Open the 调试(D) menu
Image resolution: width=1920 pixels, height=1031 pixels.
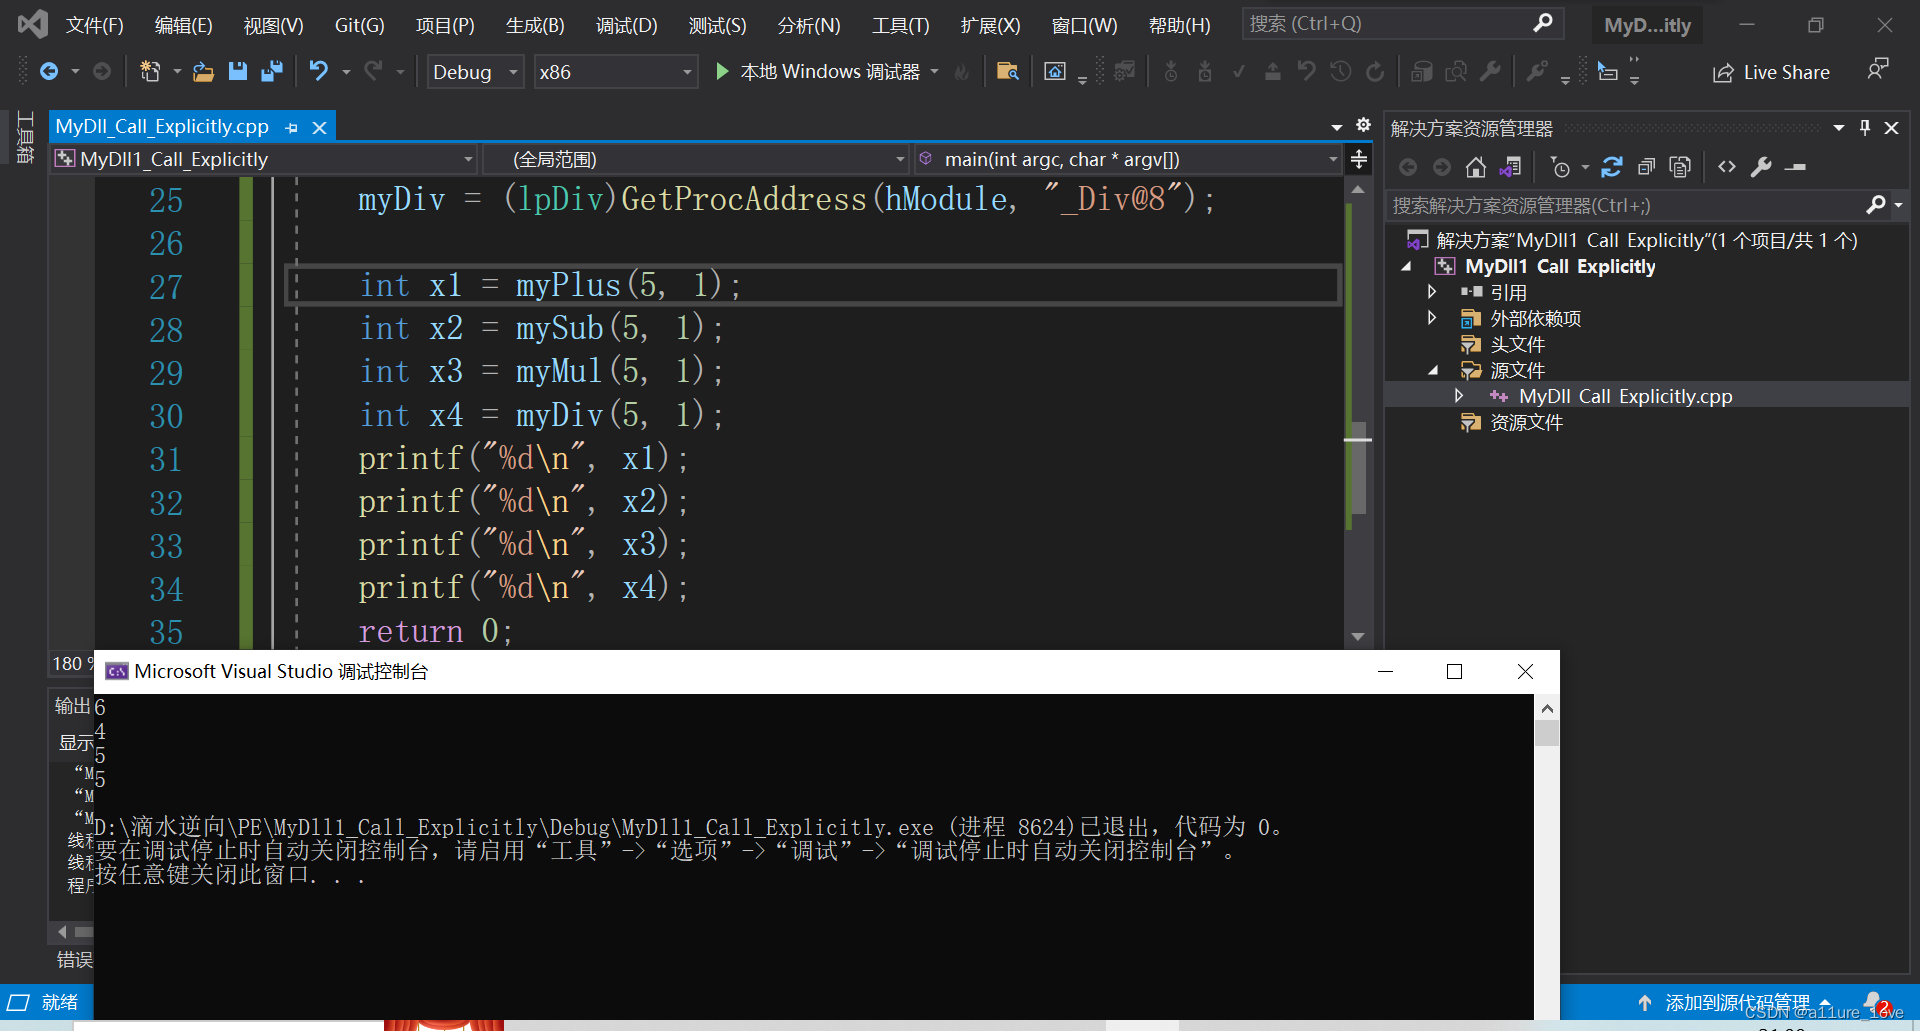tap(627, 25)
